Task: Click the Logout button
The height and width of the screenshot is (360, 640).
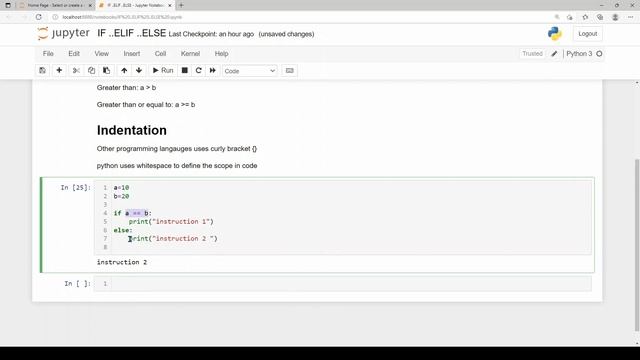Action: pyautogui.click(x=587, y=34)
